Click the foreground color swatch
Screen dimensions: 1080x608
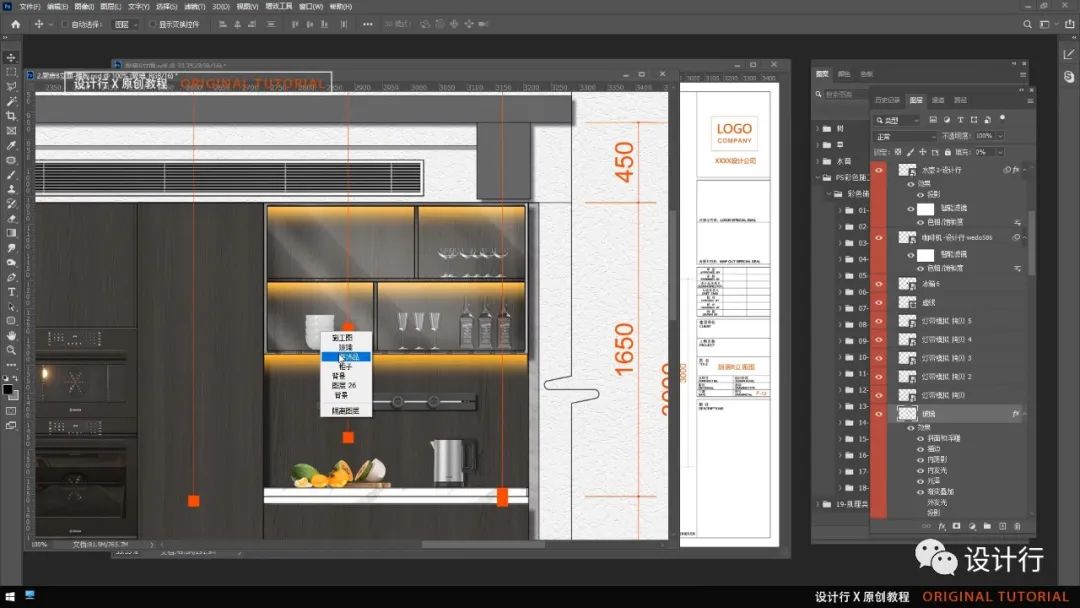pos(8,388)
